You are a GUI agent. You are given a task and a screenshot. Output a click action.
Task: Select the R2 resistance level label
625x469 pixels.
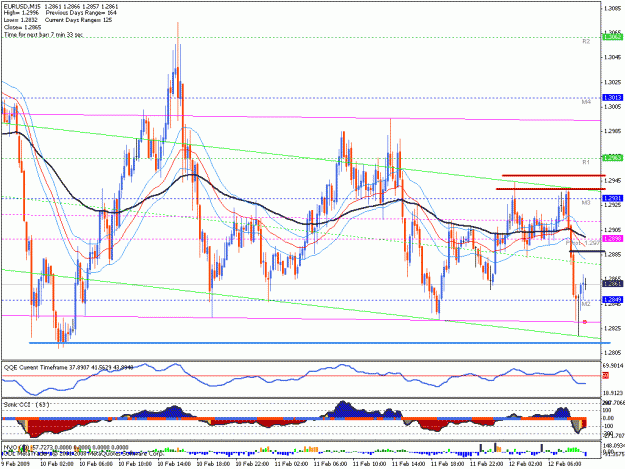[x=586, y=41]
